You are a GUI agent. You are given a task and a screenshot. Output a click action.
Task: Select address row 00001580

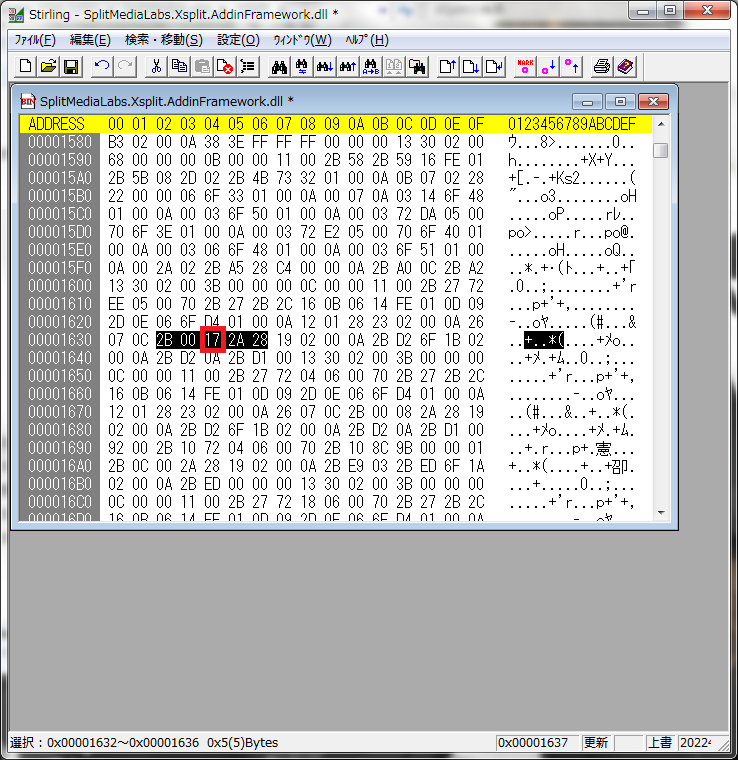pyautogui.click(x=60, y=142)
